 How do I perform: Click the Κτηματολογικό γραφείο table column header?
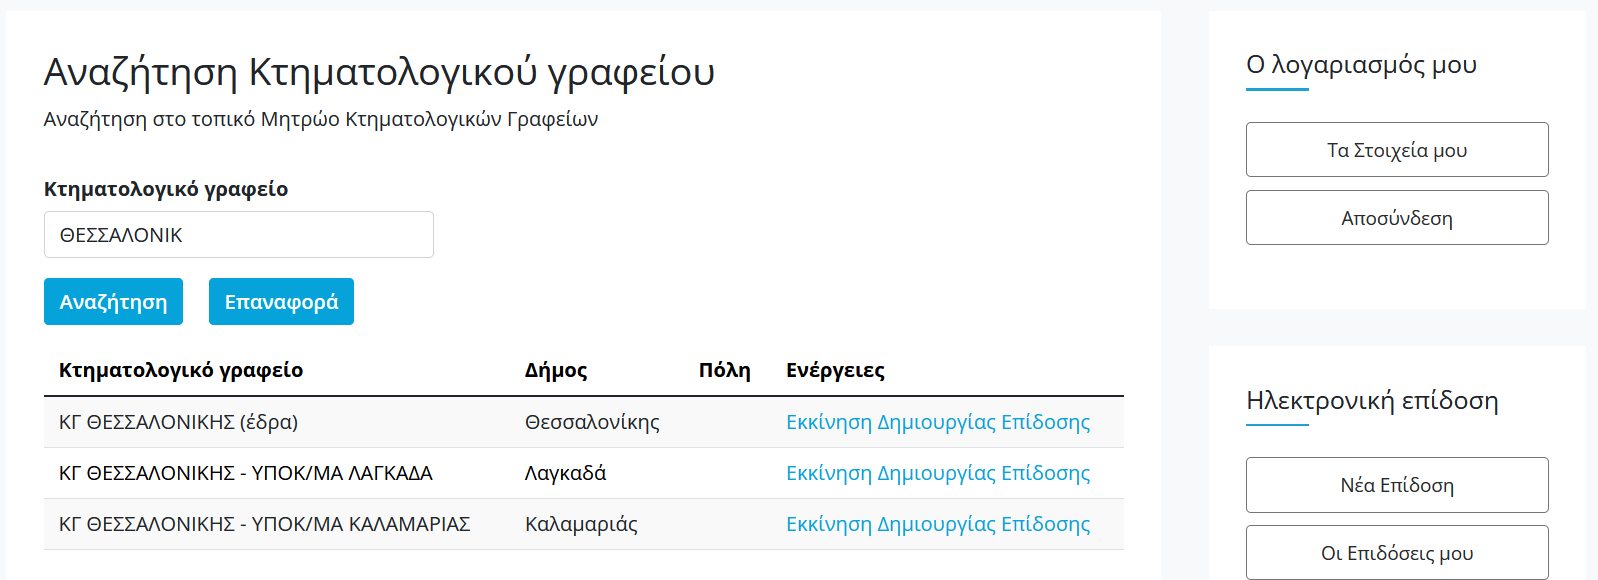pyautogui.click(x=181, y=370)
